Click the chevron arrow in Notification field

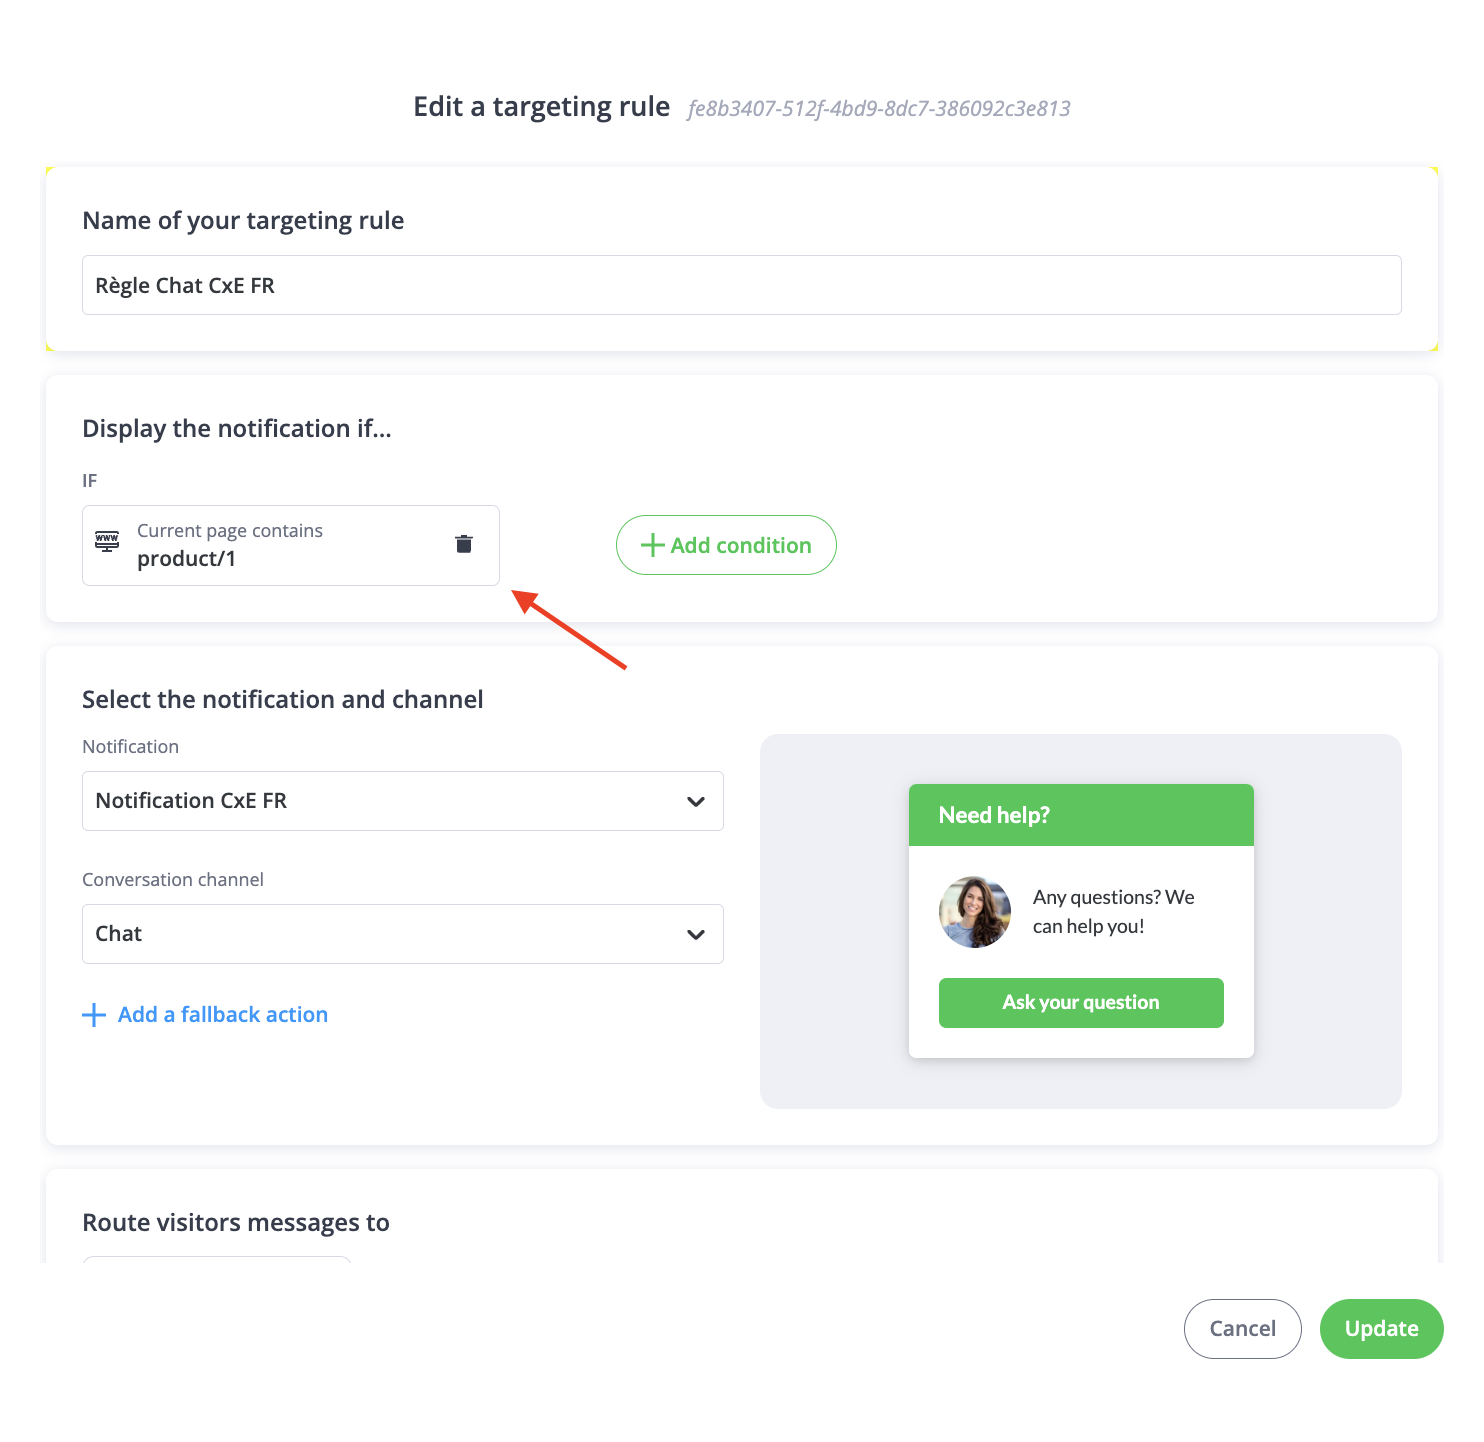pos(696,802)
